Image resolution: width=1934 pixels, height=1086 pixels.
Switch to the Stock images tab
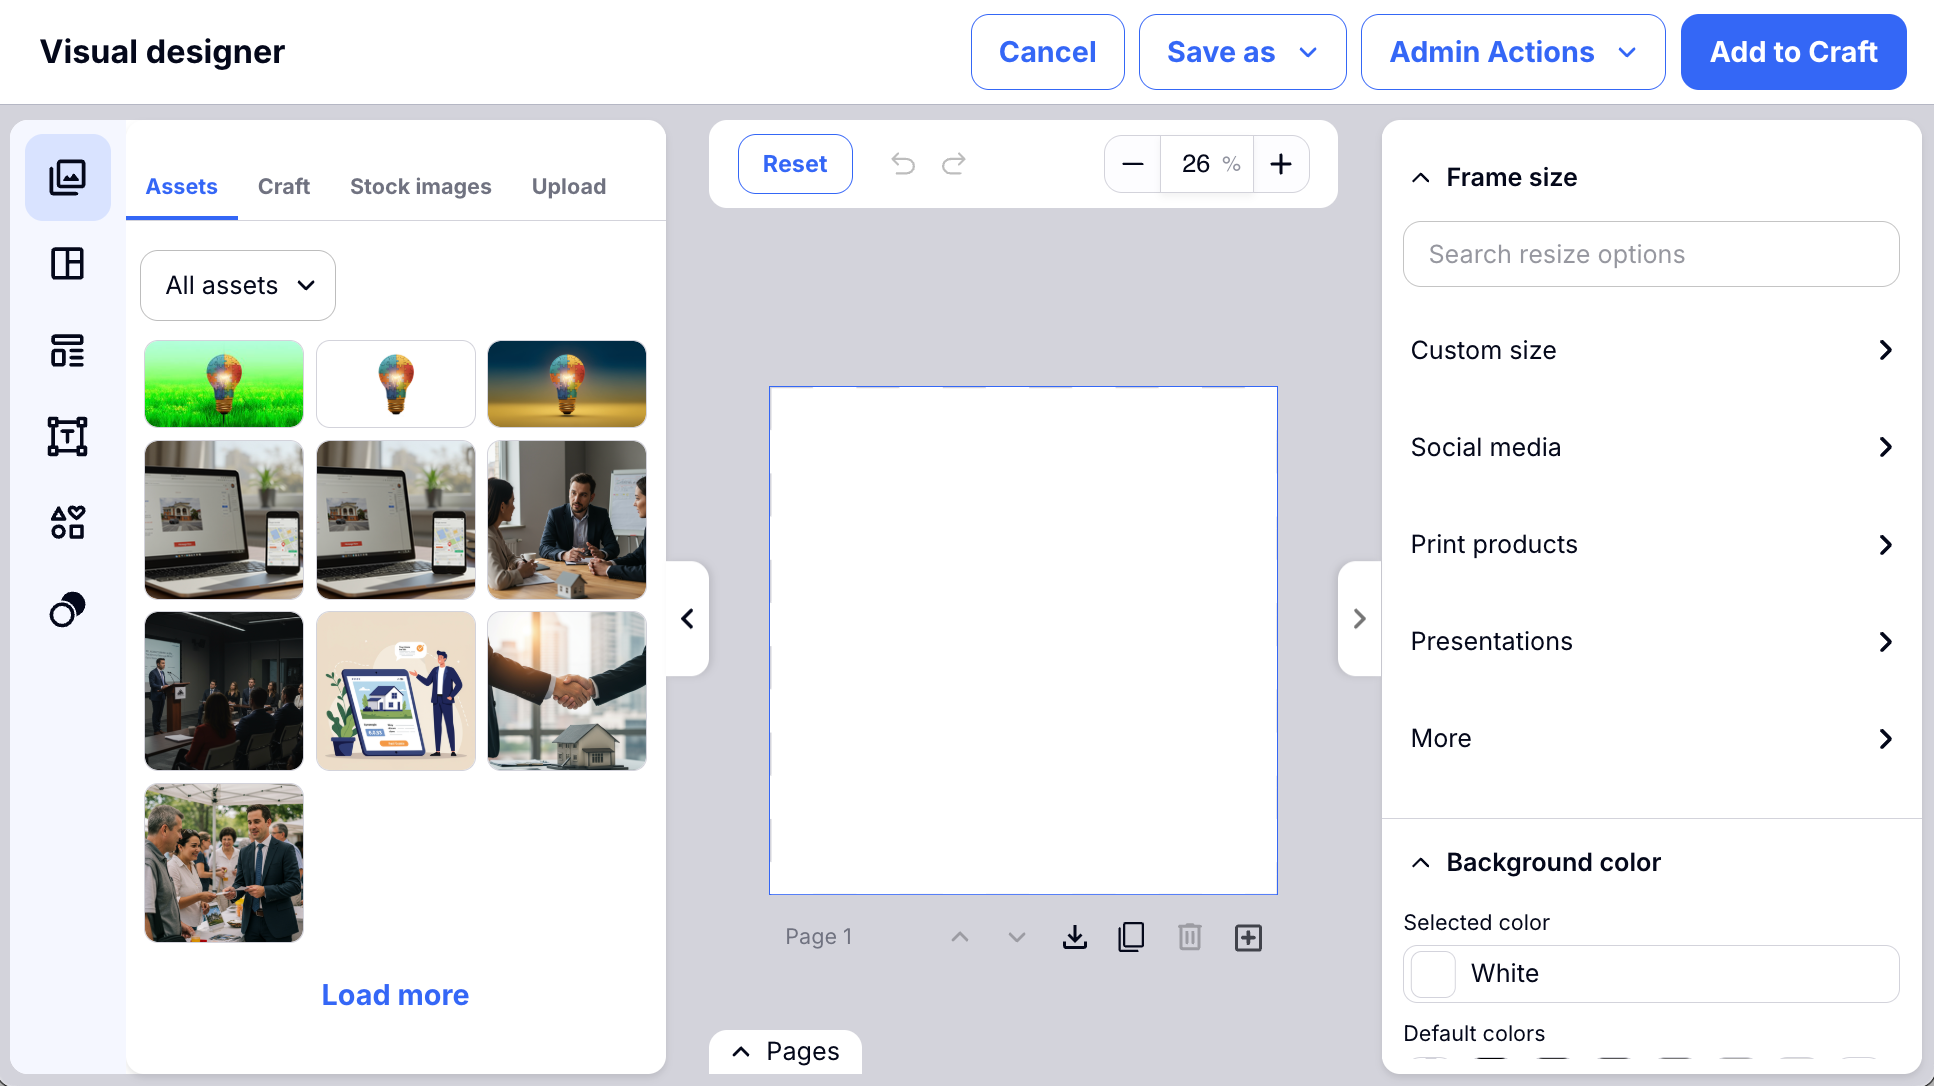tap(420, 187)
